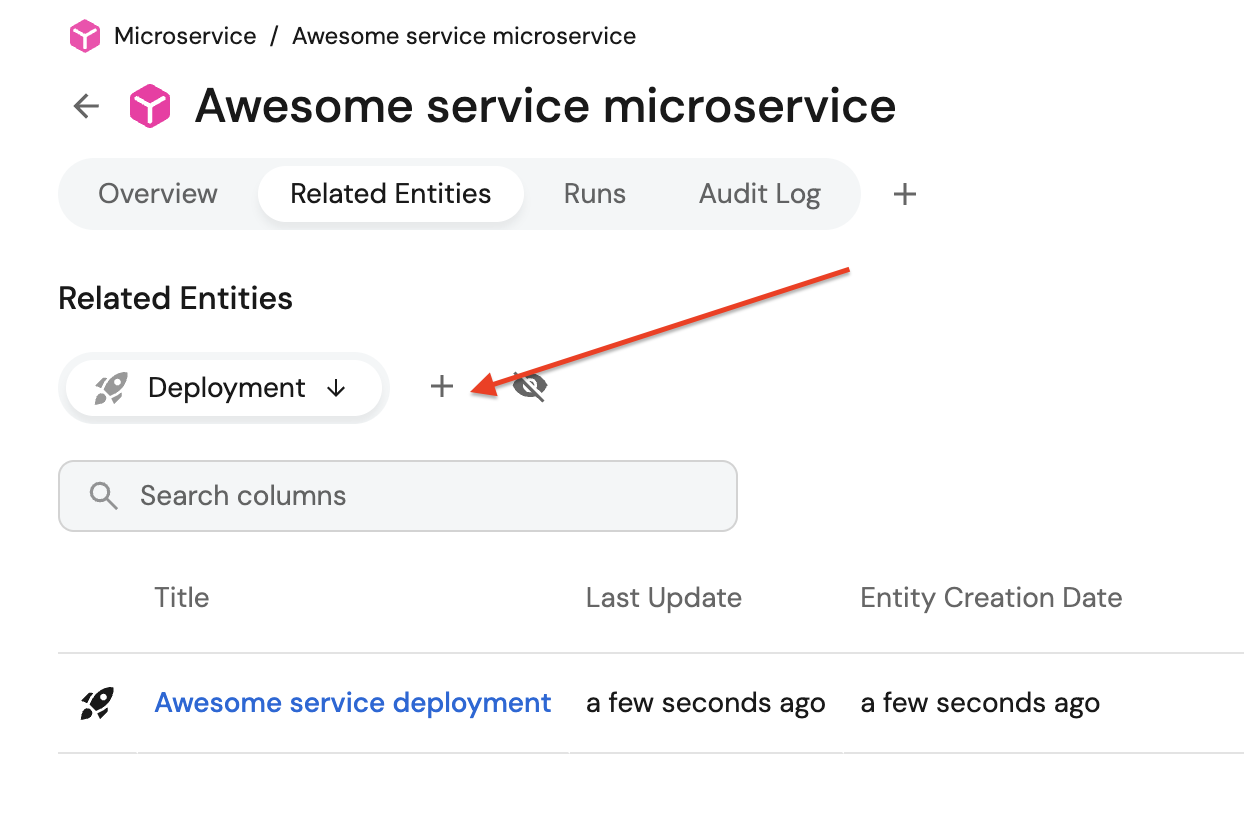The height and width of the screenshot is (834, 1244).
Task: Click the Entity Creation Date column header
Action: coord(991,598)
